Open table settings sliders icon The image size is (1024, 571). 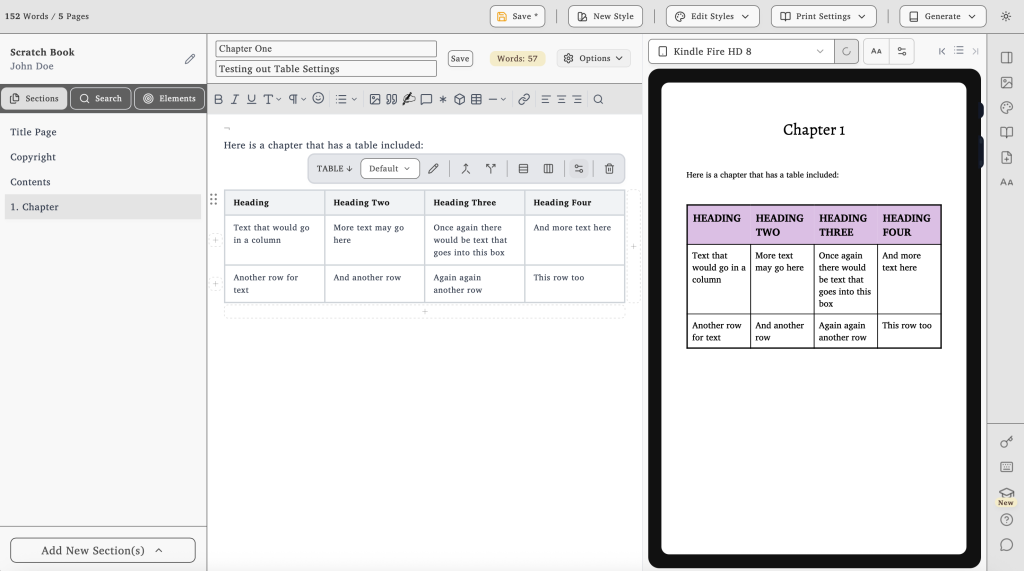(x=578, y=169)
